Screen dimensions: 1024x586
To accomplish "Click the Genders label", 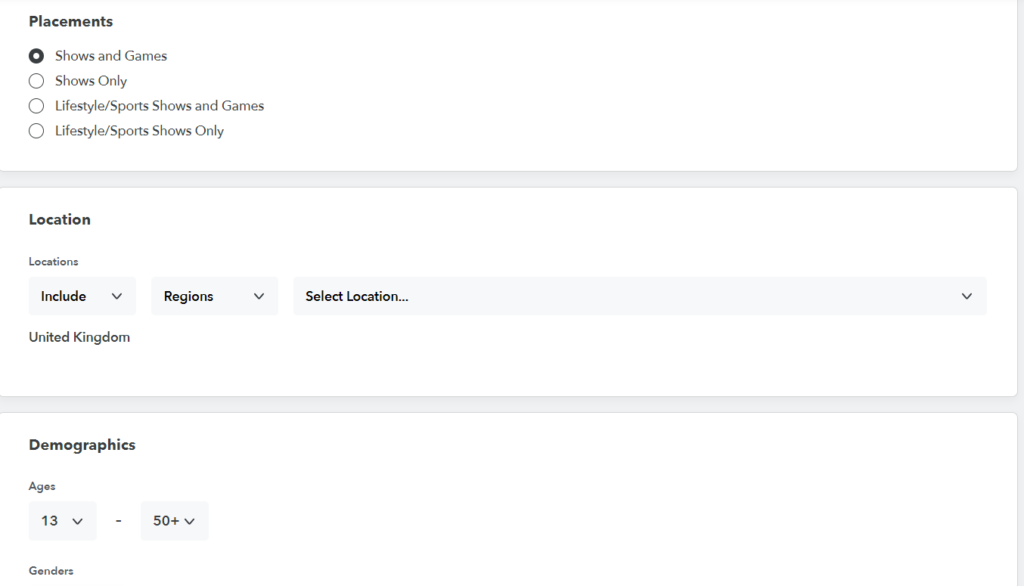I will pyautogui.click(x=50, y=571).
